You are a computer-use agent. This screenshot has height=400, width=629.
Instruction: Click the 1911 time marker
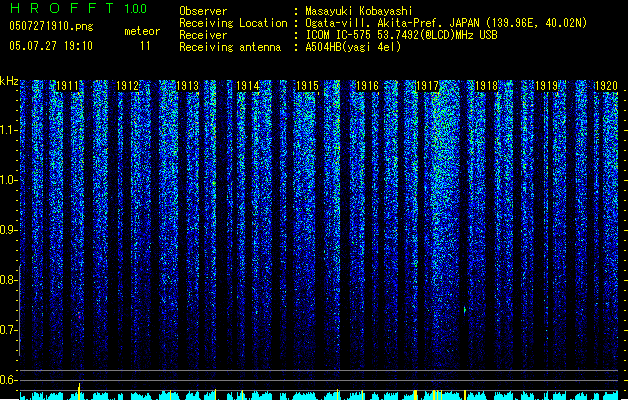pos(68,86)
